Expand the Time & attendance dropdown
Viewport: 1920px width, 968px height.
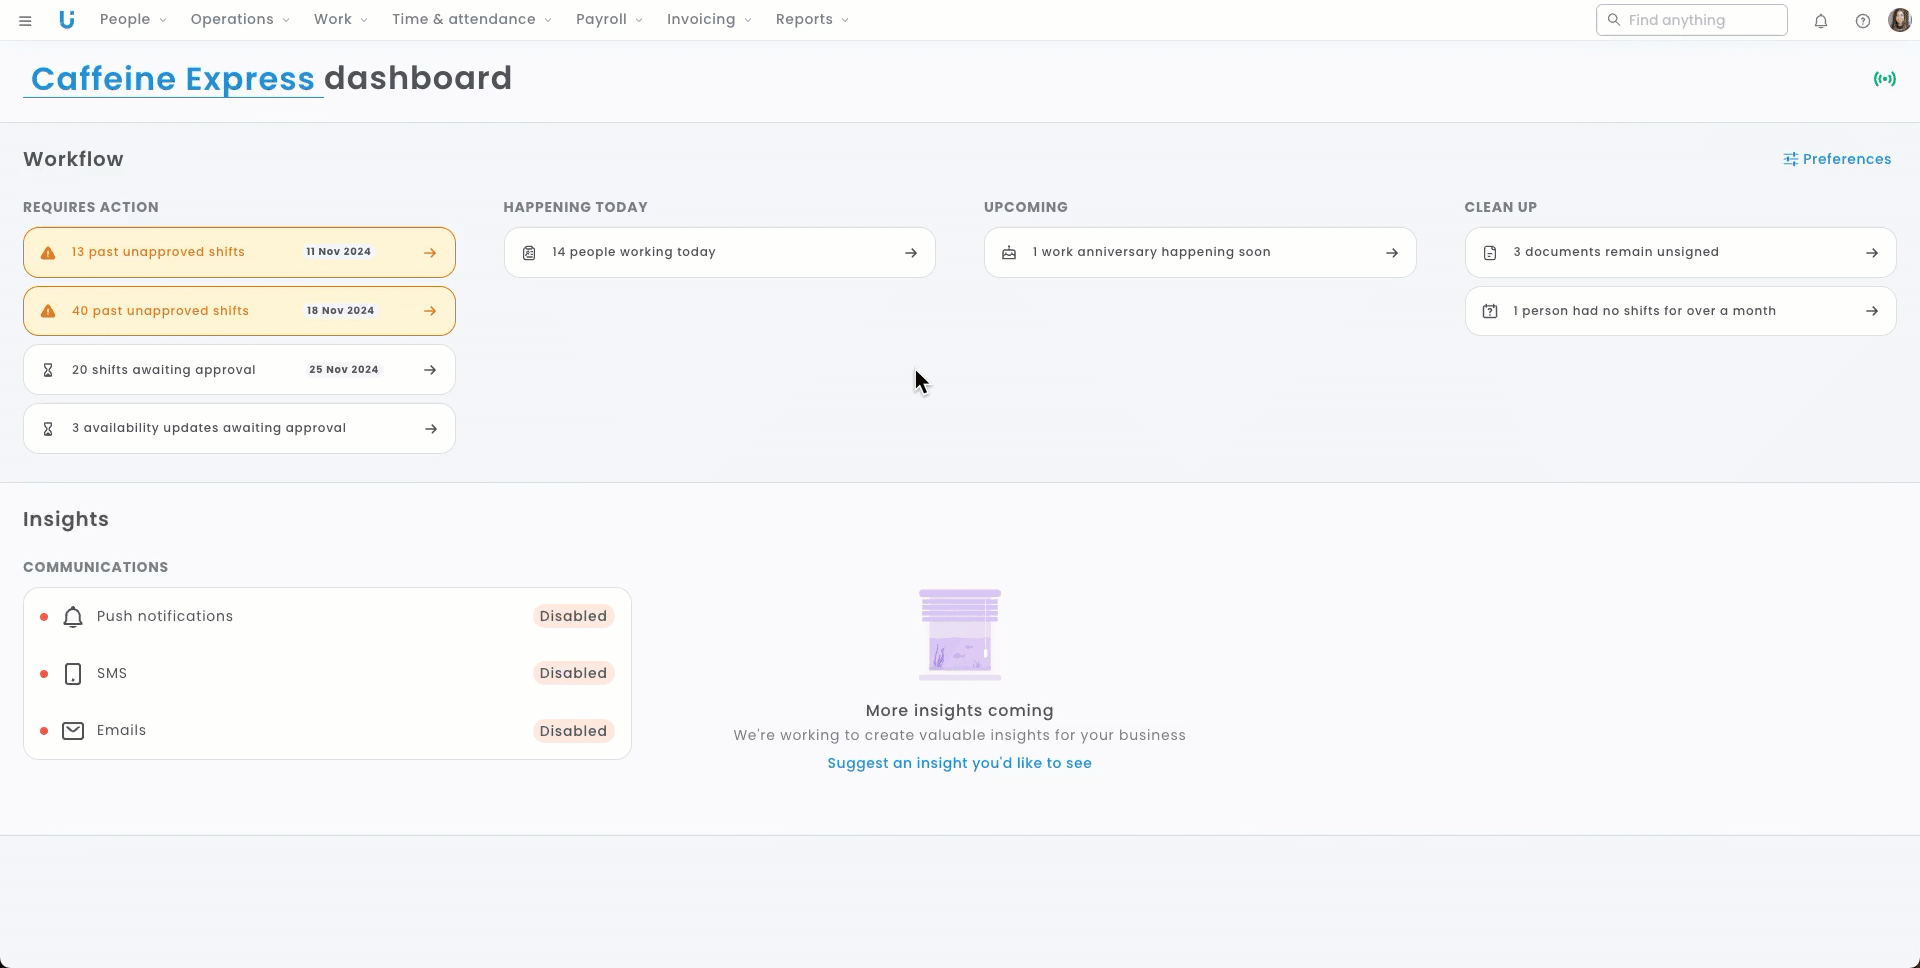tap(471, 20)
